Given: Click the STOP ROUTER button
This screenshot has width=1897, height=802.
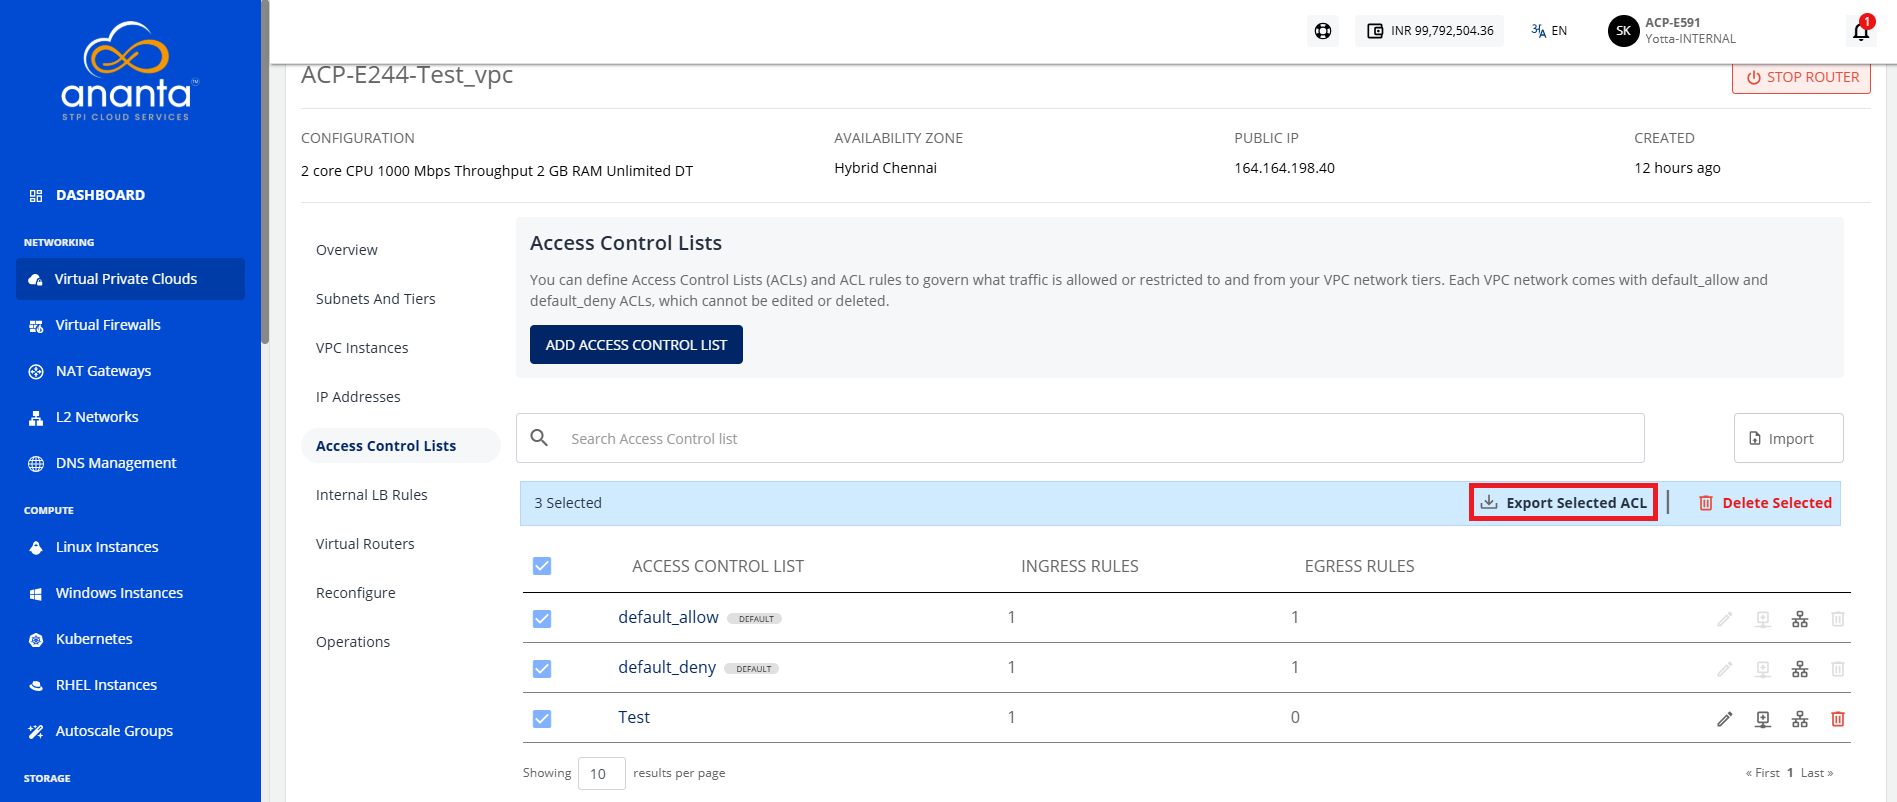Looking at the screenshot, I should pos(1801,77).
